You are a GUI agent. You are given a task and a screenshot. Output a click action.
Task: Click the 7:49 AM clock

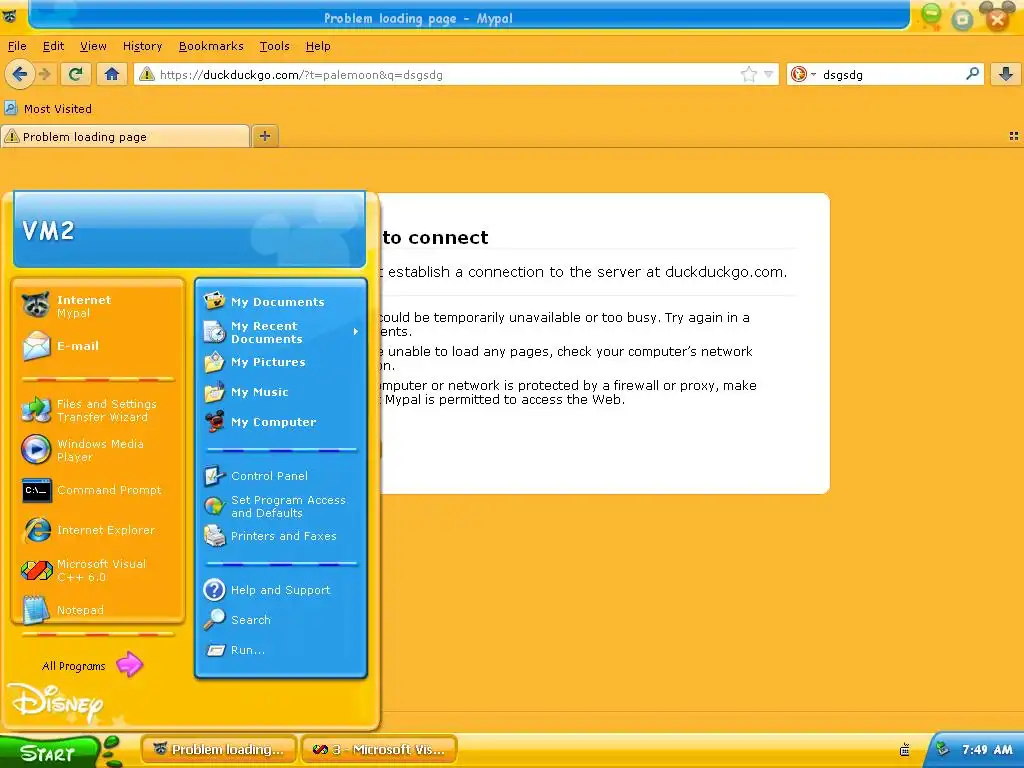click(x=987, y=750)
